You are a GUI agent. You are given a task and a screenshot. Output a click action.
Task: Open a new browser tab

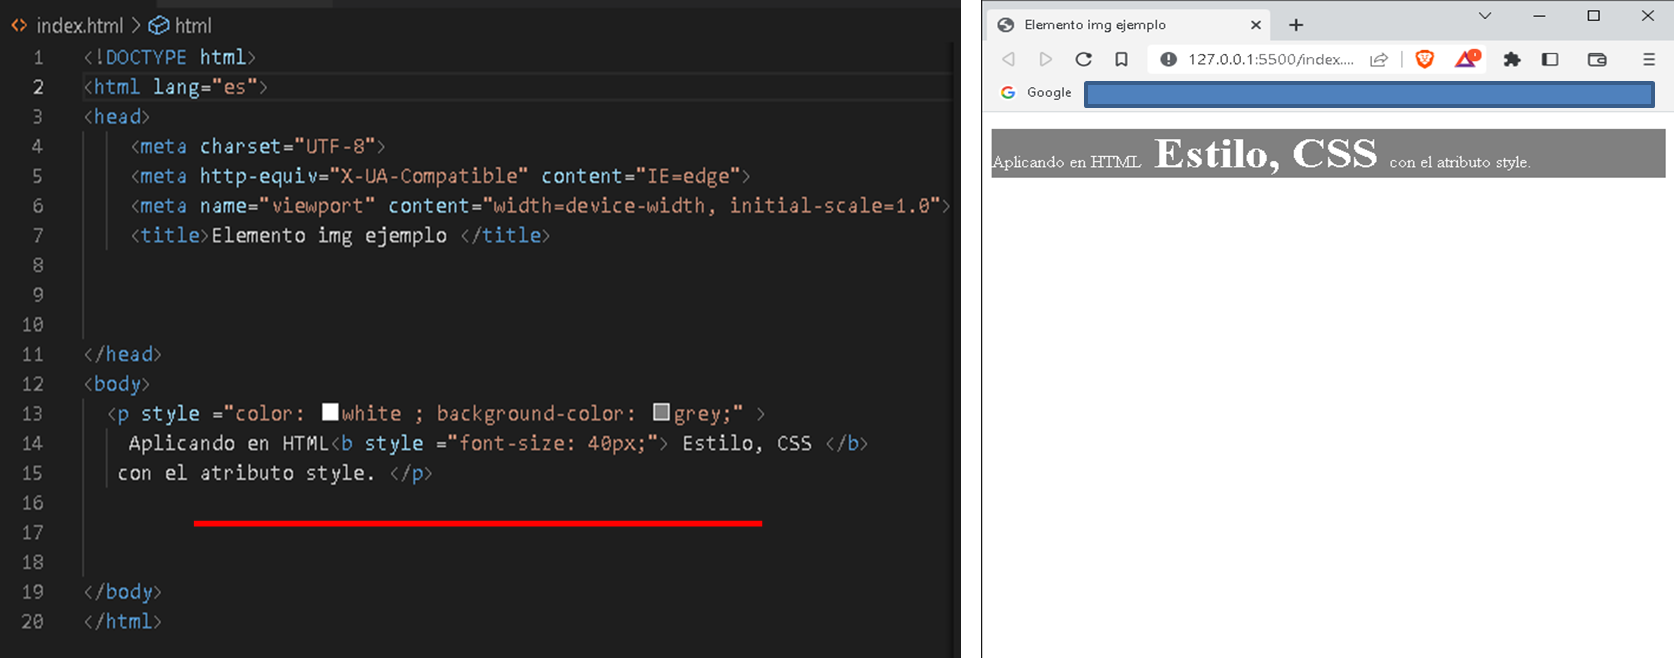[x=1296, y=25]
